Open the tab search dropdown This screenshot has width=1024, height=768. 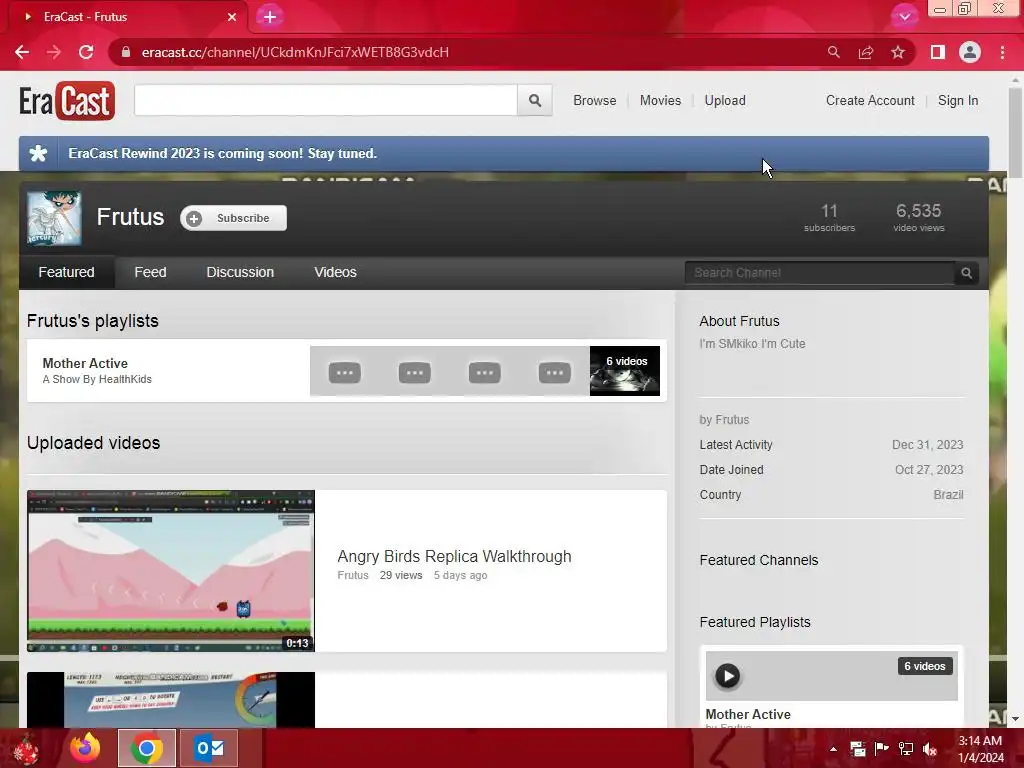[904, 17]
